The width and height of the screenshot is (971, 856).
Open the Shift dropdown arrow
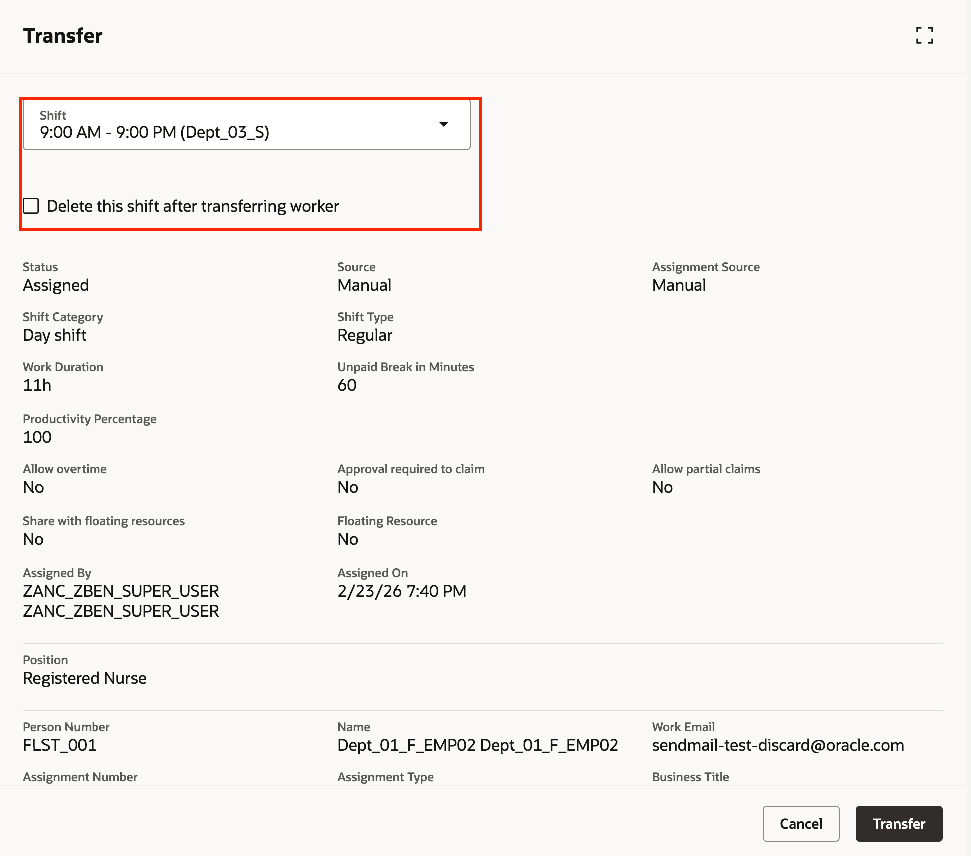[443, 124]
